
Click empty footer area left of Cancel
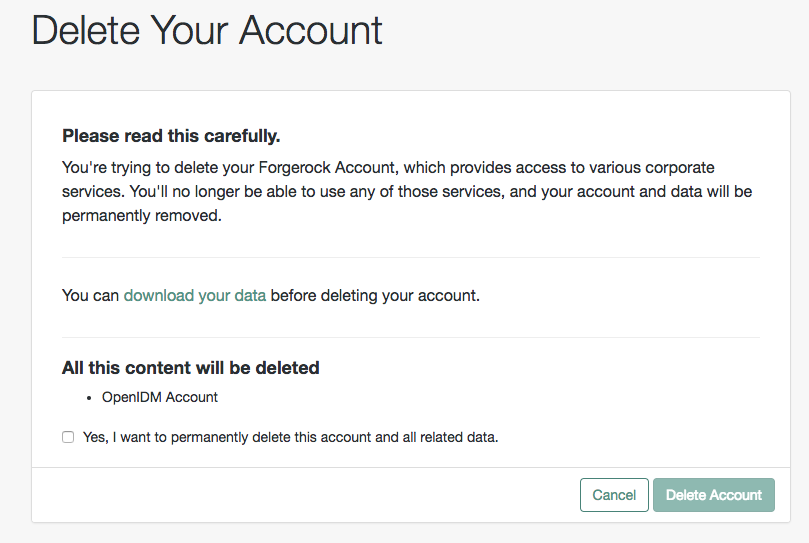click(x=305, y=495)
